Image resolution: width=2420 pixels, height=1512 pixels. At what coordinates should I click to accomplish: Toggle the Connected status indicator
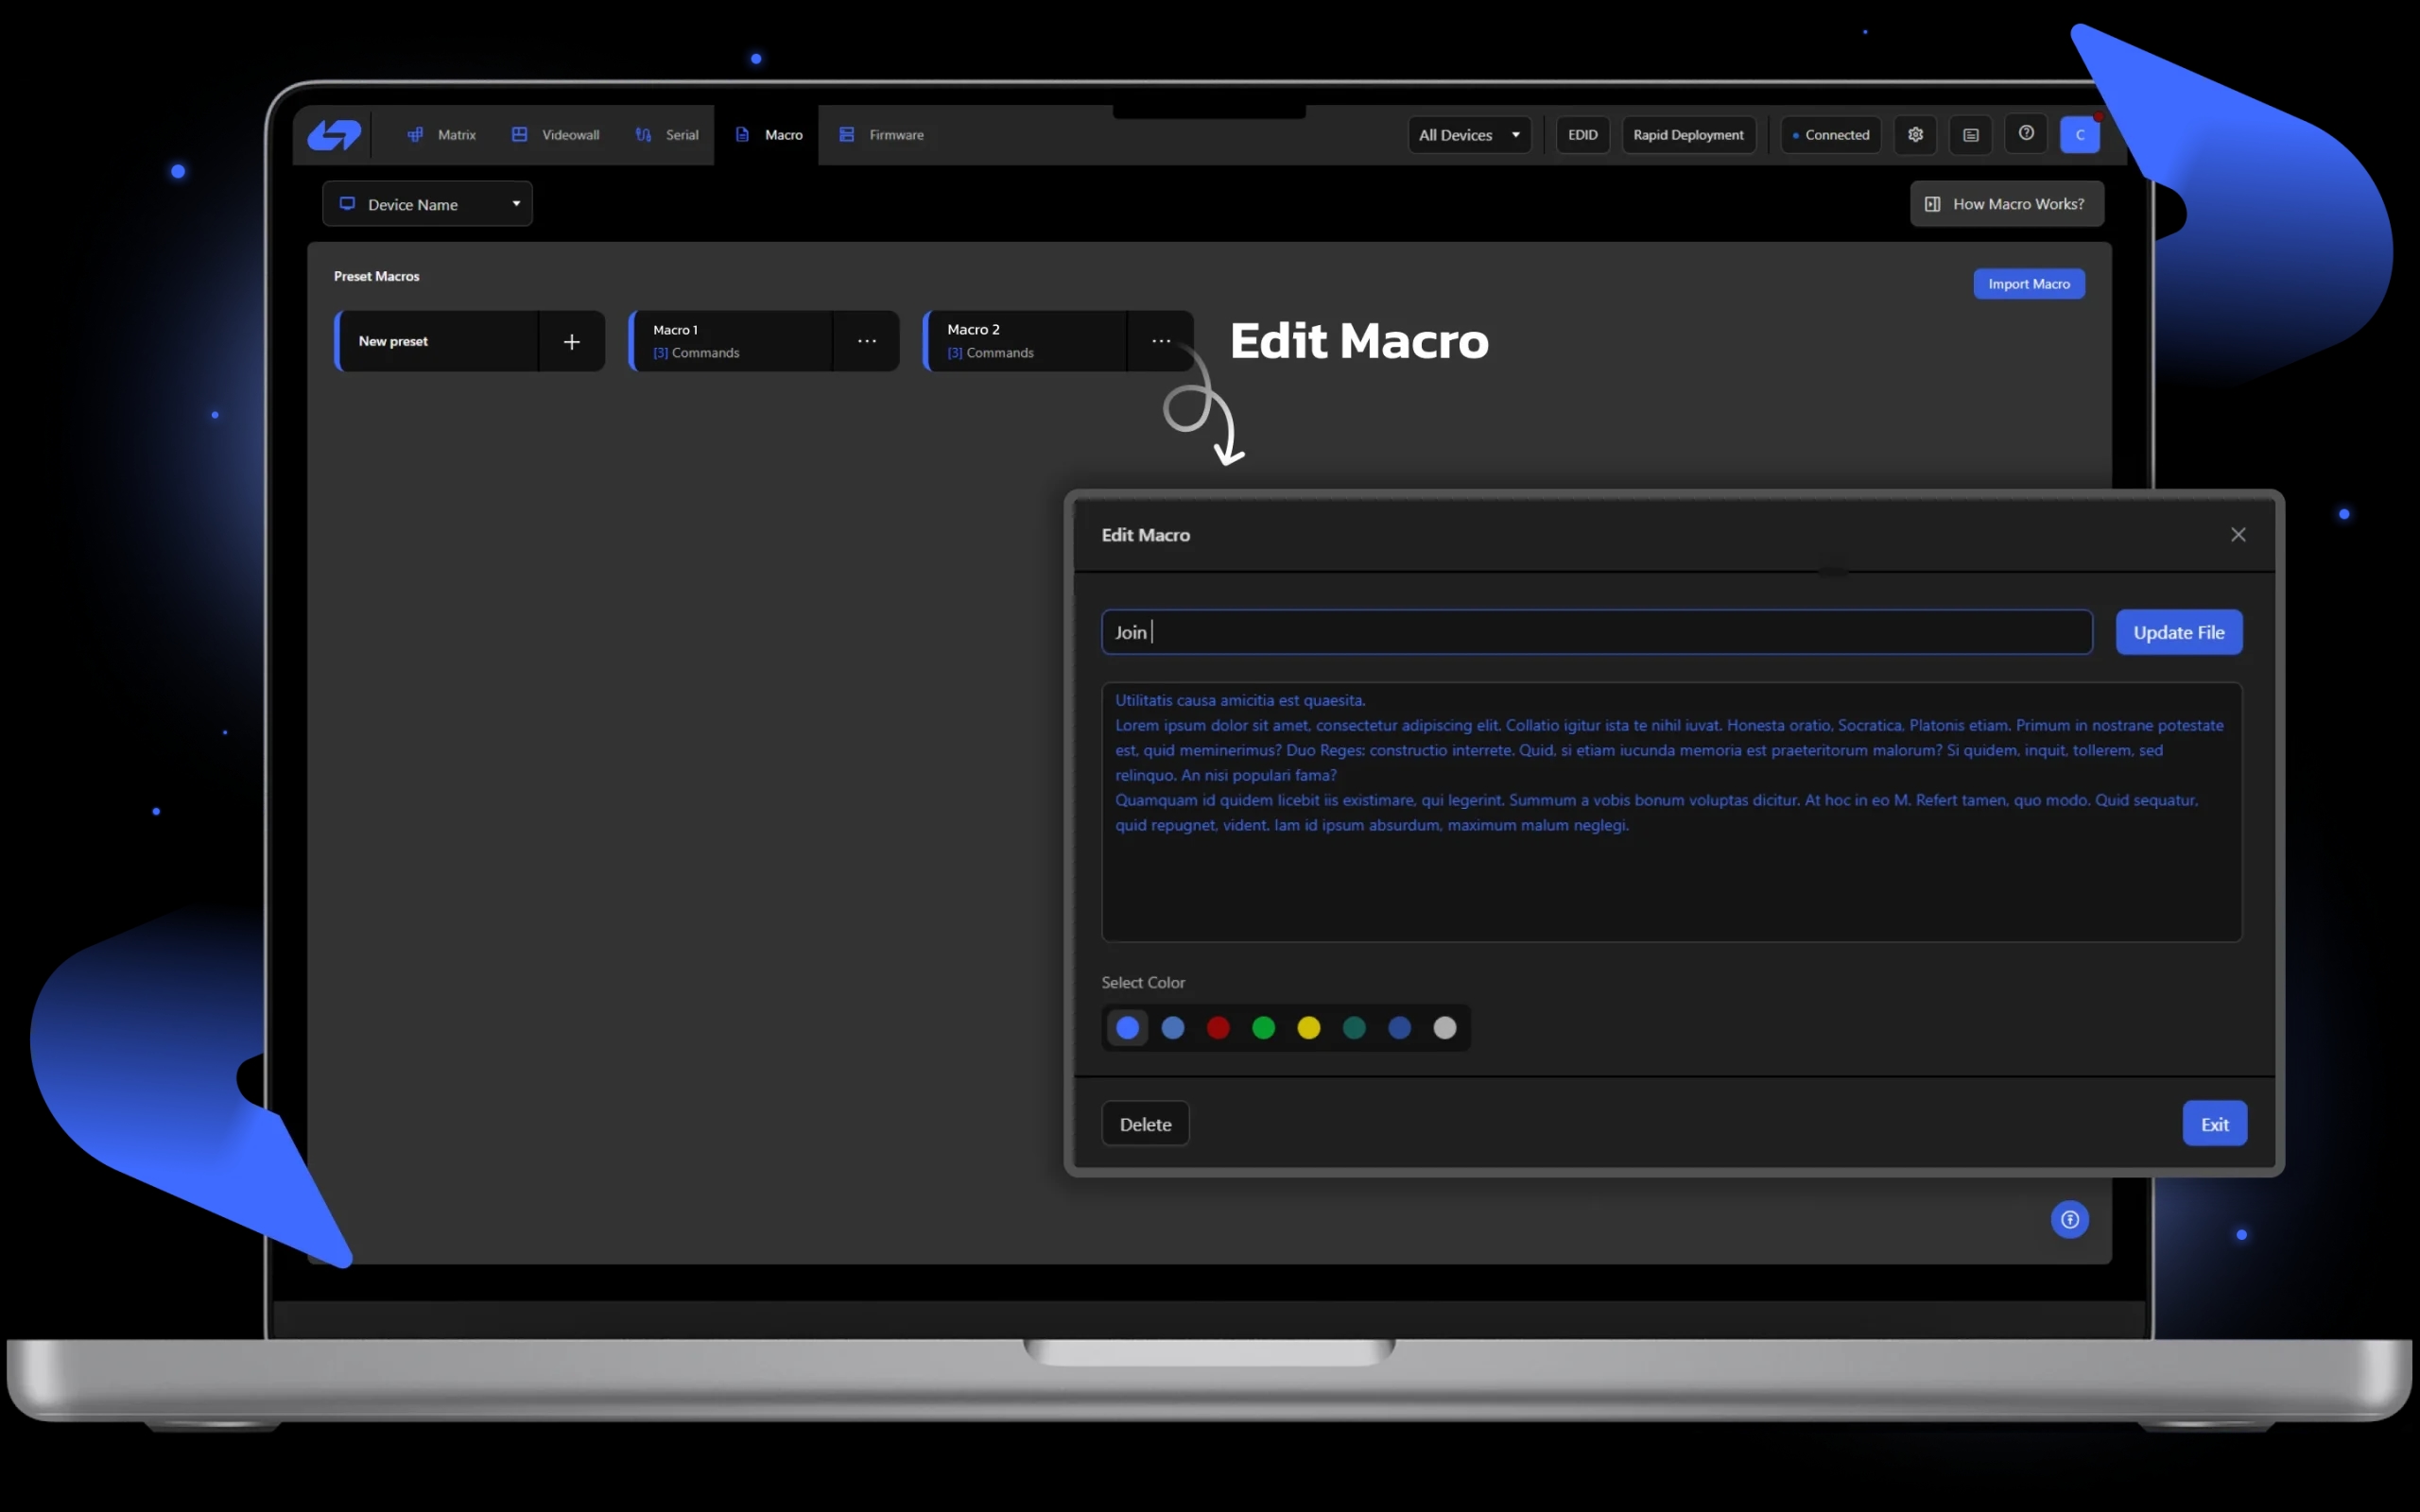[x=1830, y=134]
